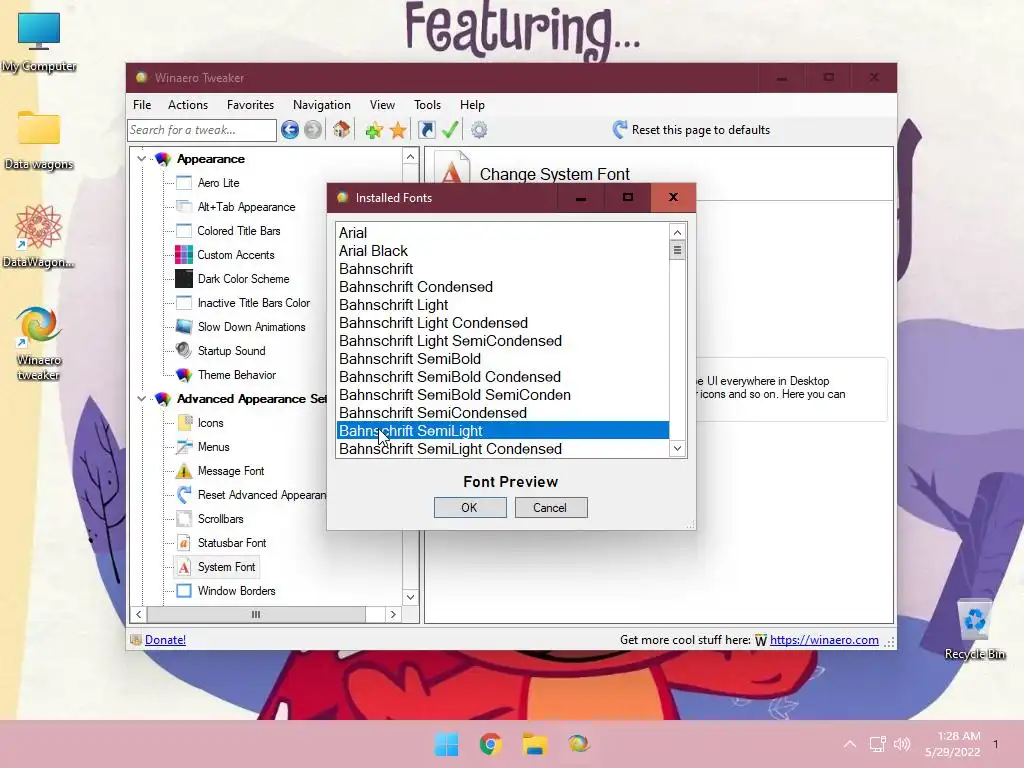
Task: Open the View menu
Action: 382,104
